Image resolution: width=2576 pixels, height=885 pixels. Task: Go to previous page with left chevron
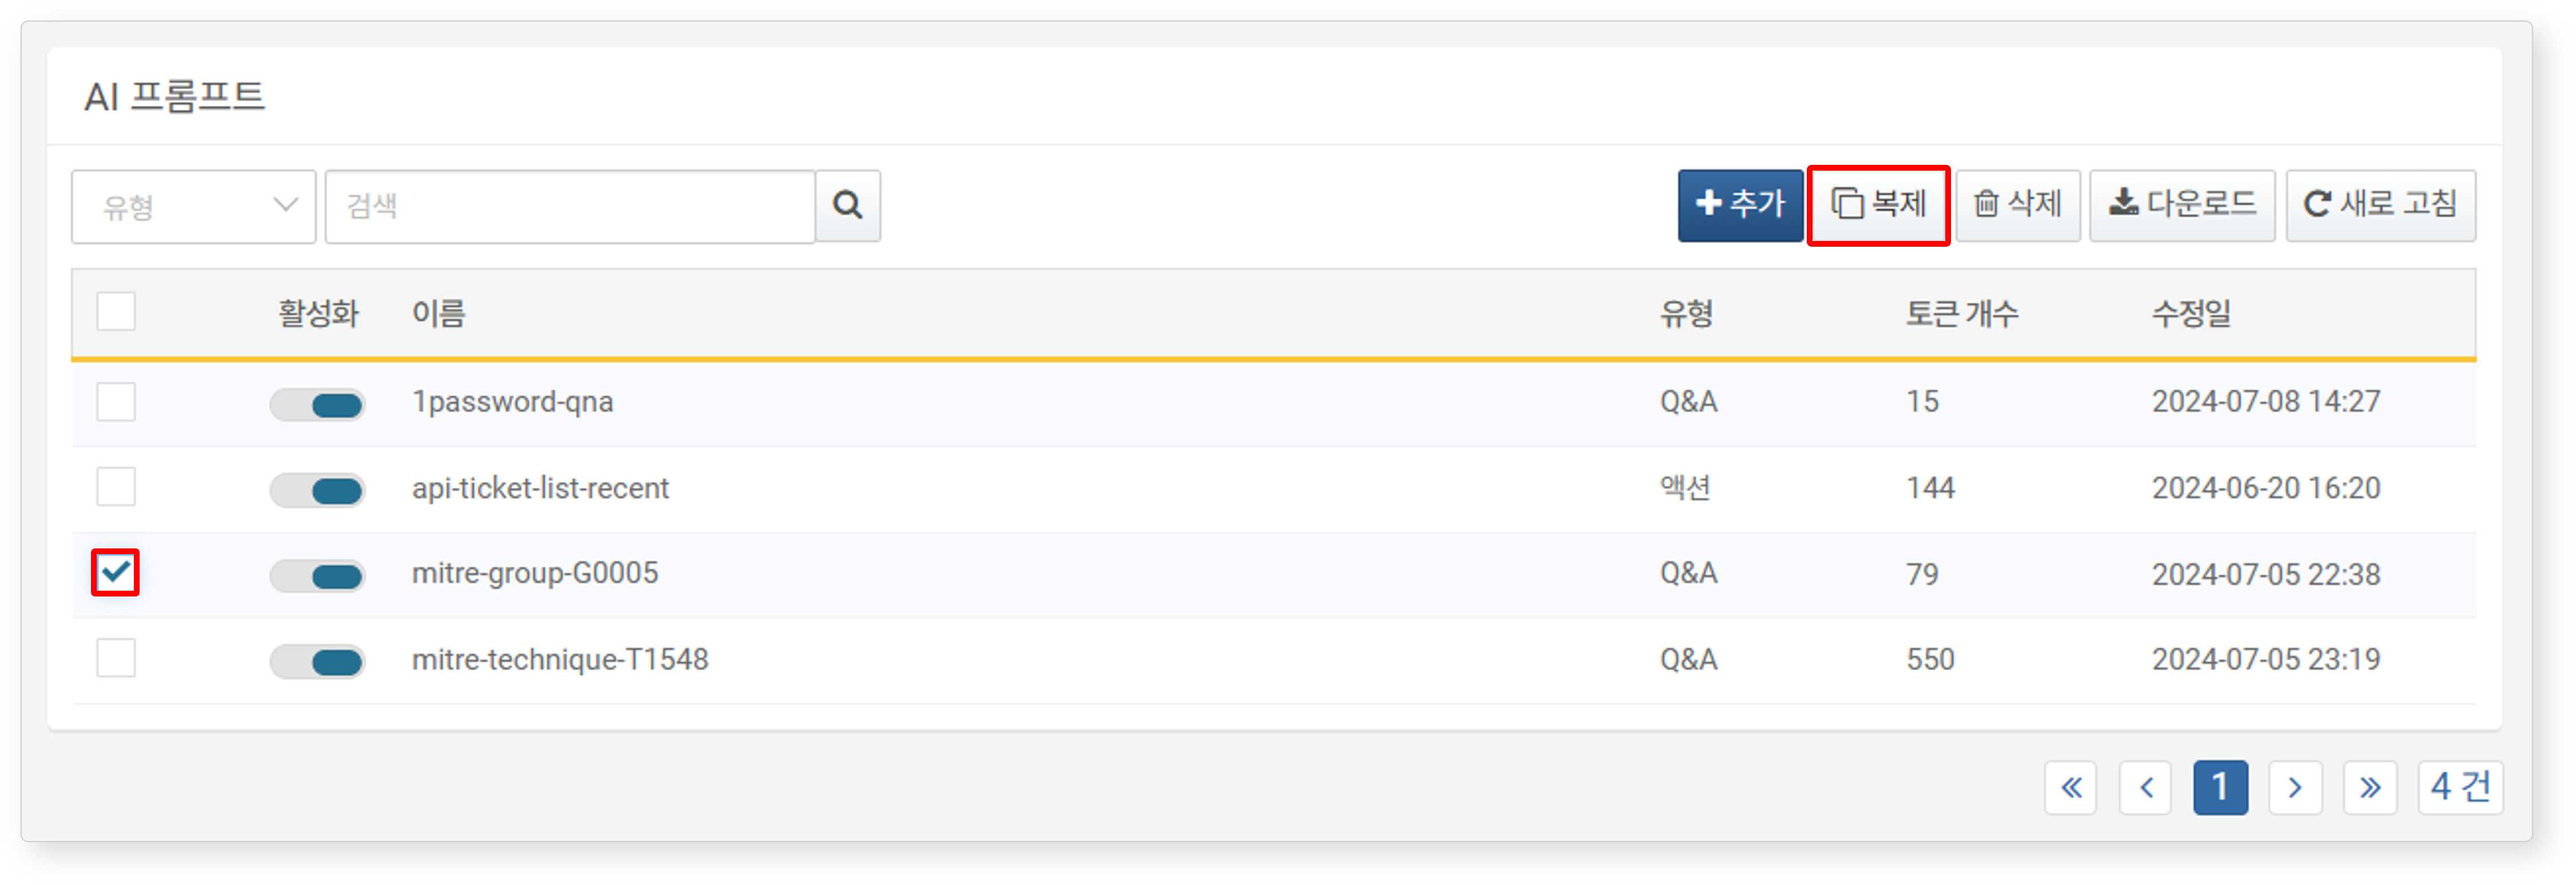(x=2145, y=788)
